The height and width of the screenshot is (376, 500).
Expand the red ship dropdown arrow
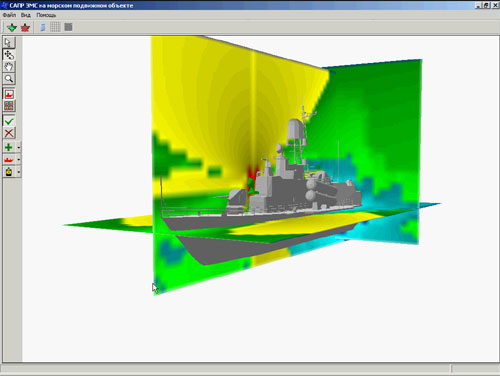(x=19, y=160)
